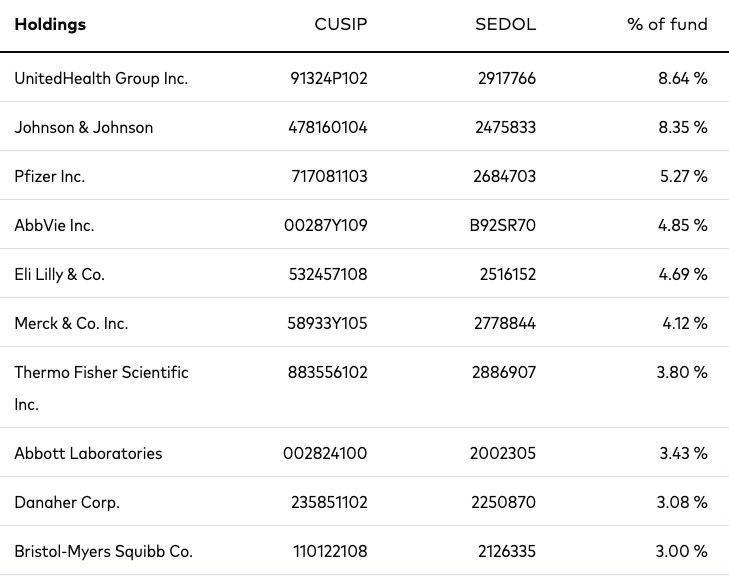This screenshot has height=582, width=729.
Task: Click the 3.00 % fund percentage
Action: (682, 551)
